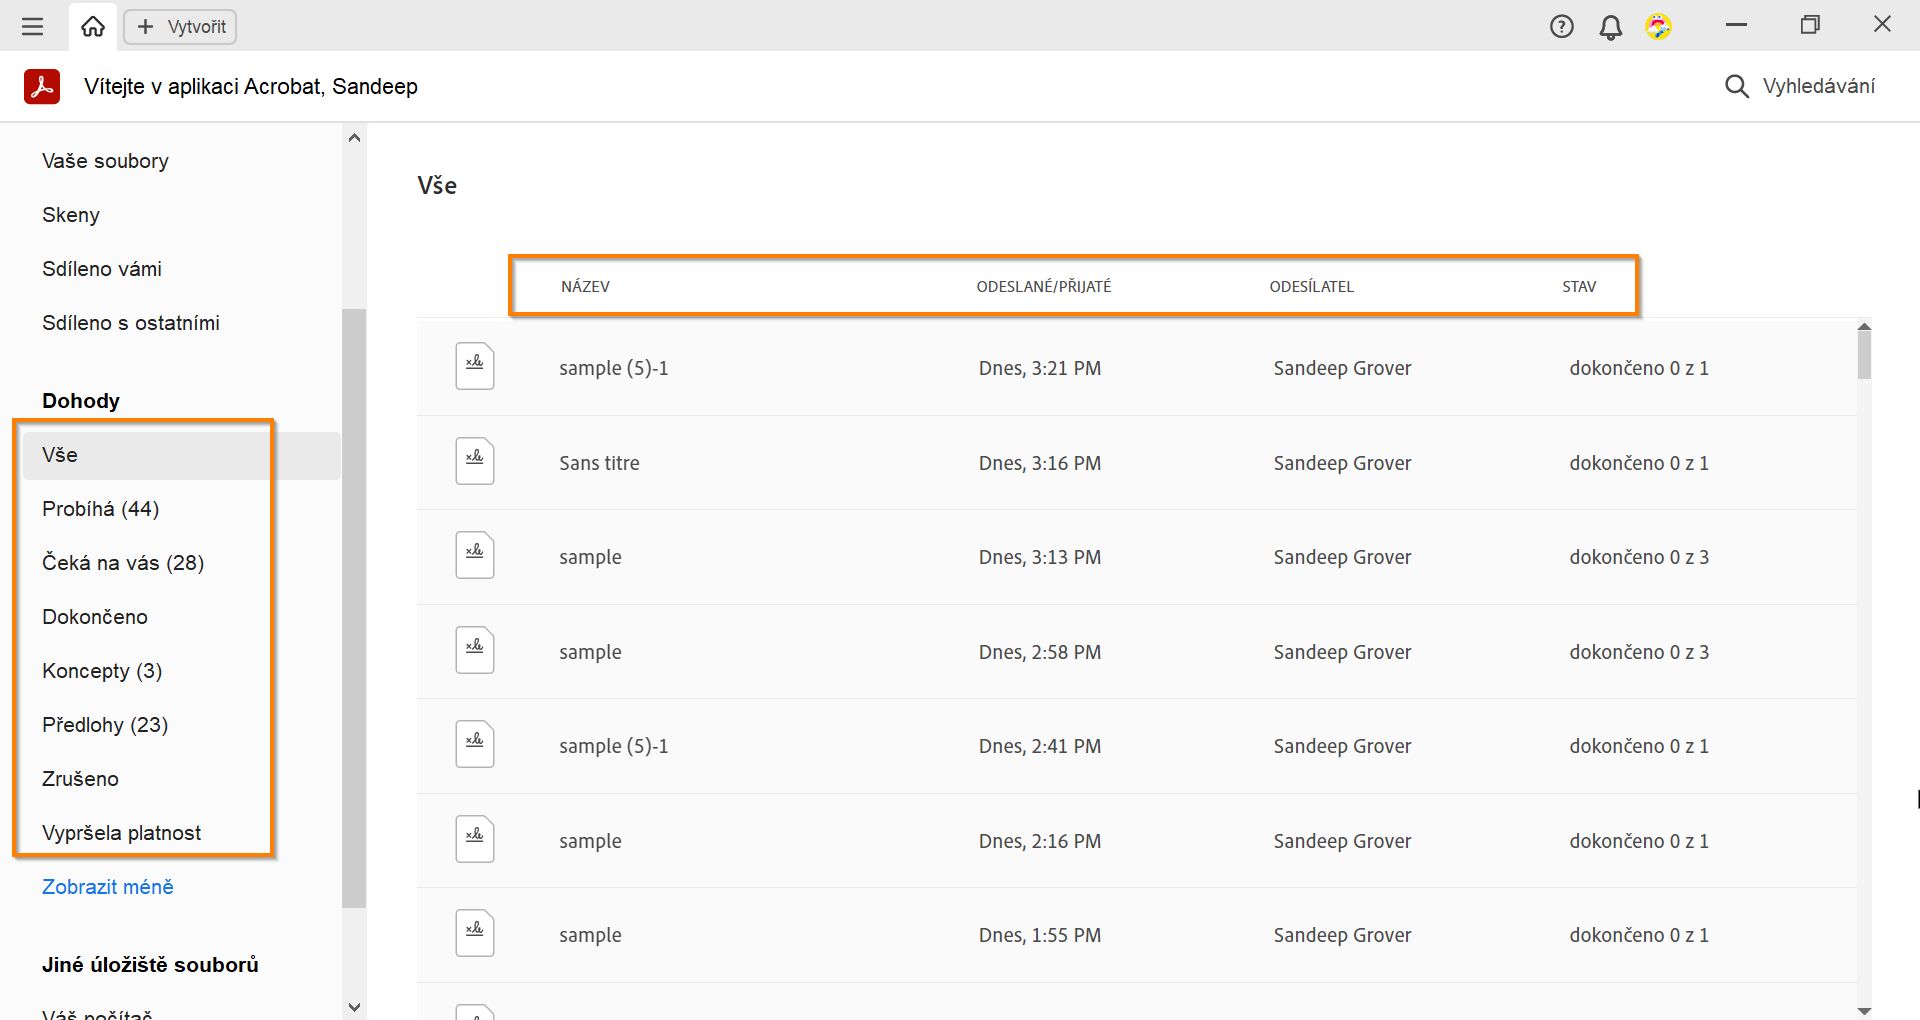
Task: Click the Acrobat logo icon
Action: 42,87
